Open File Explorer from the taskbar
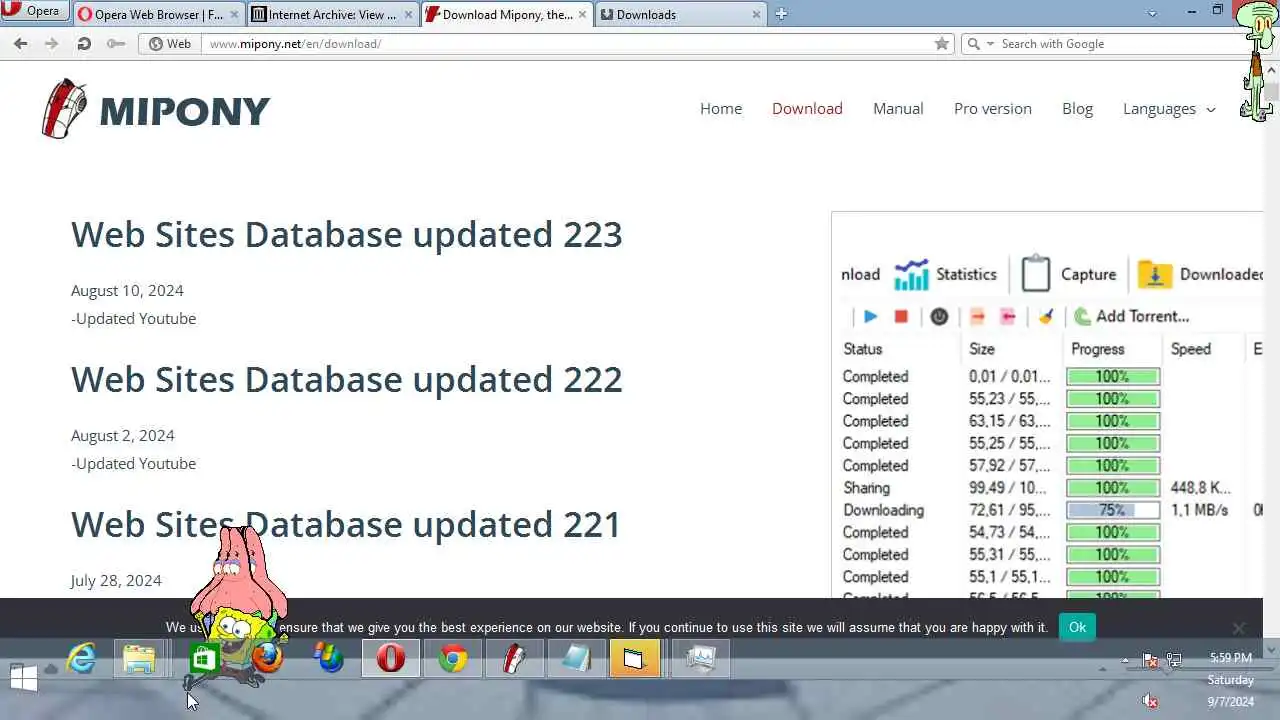Screen dimensions: 1280x720 (139, 658)
